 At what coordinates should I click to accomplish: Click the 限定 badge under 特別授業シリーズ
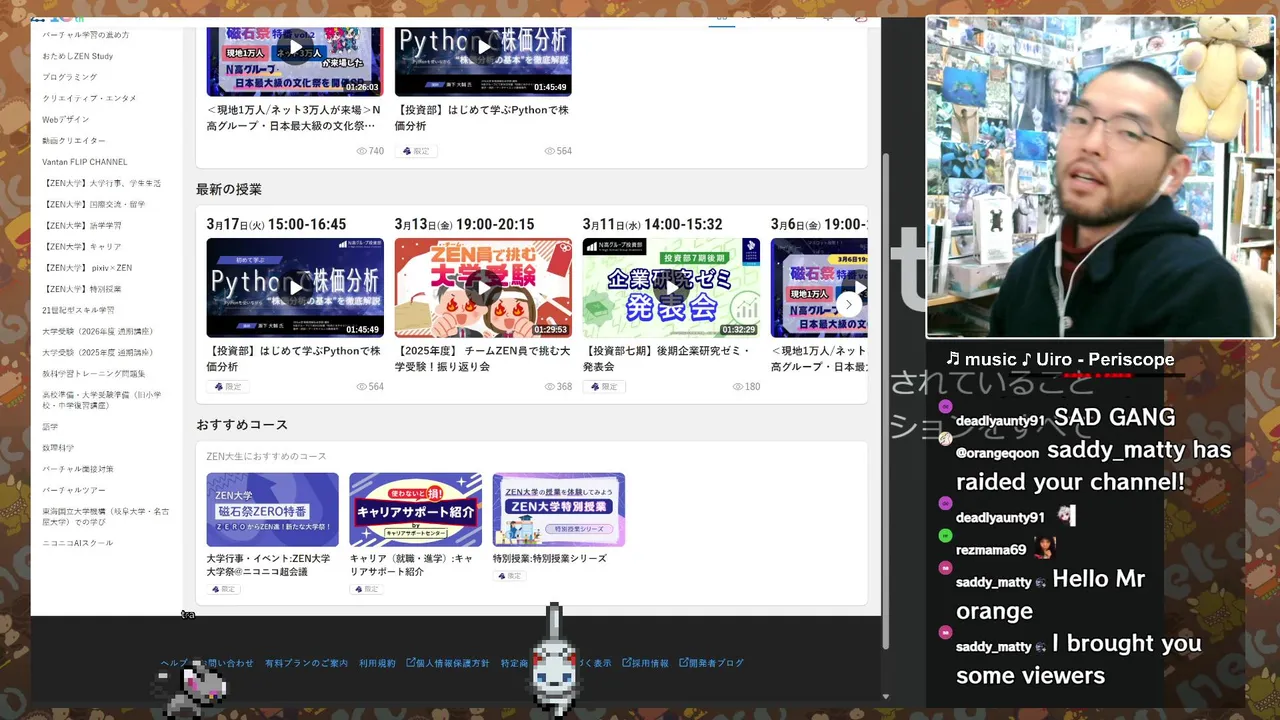(x=509, y=576)
